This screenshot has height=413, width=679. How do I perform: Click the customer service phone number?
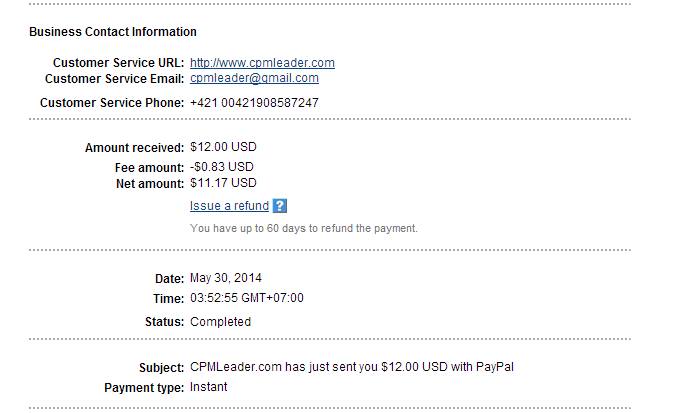(254, 103)
